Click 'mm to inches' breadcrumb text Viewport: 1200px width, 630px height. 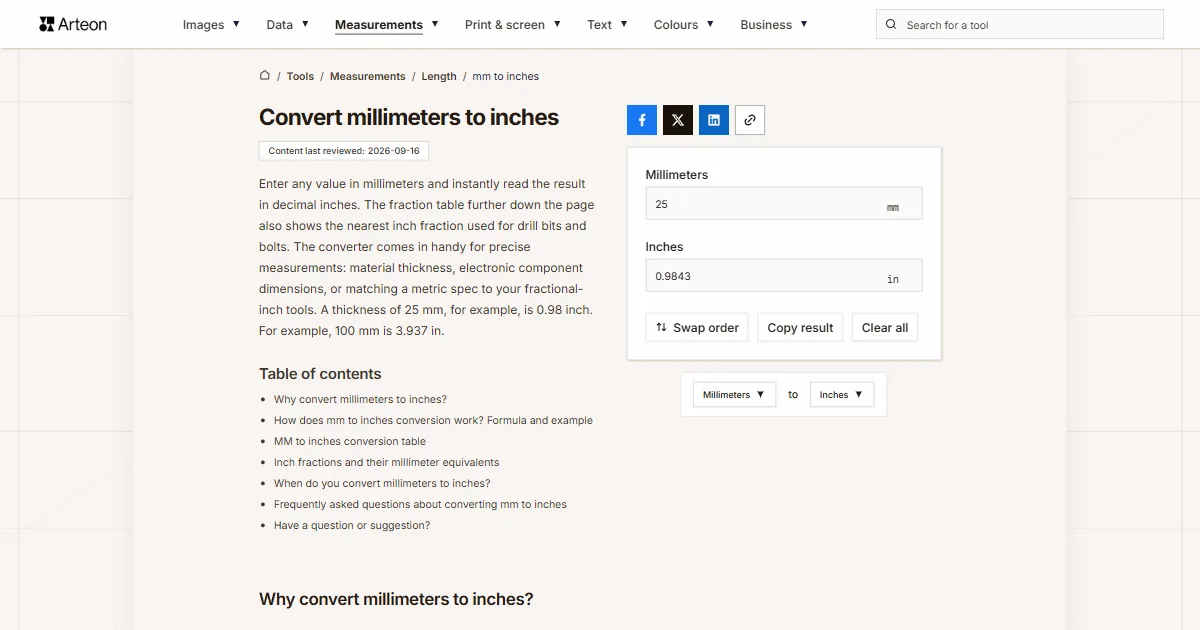tap(506, 76)
